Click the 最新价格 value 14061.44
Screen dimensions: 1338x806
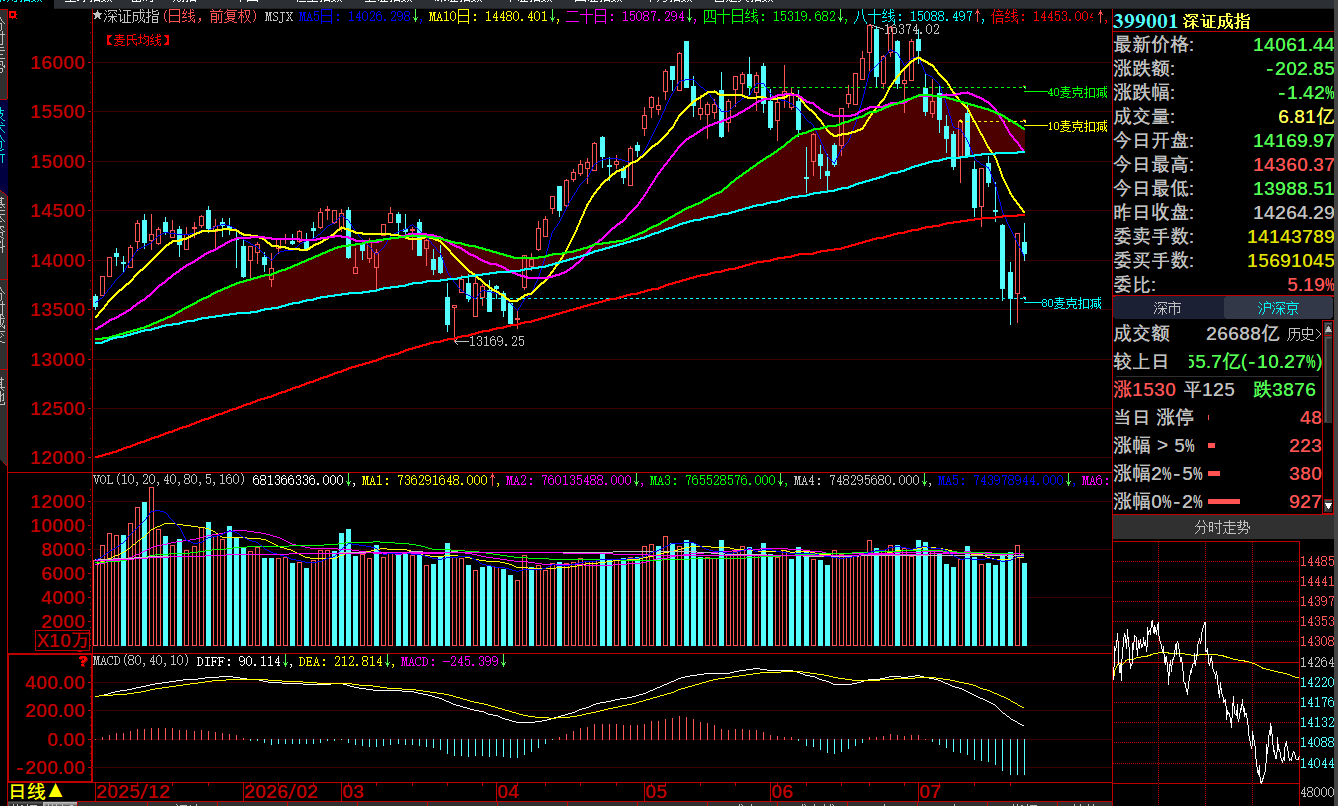tap(1293, 45)
